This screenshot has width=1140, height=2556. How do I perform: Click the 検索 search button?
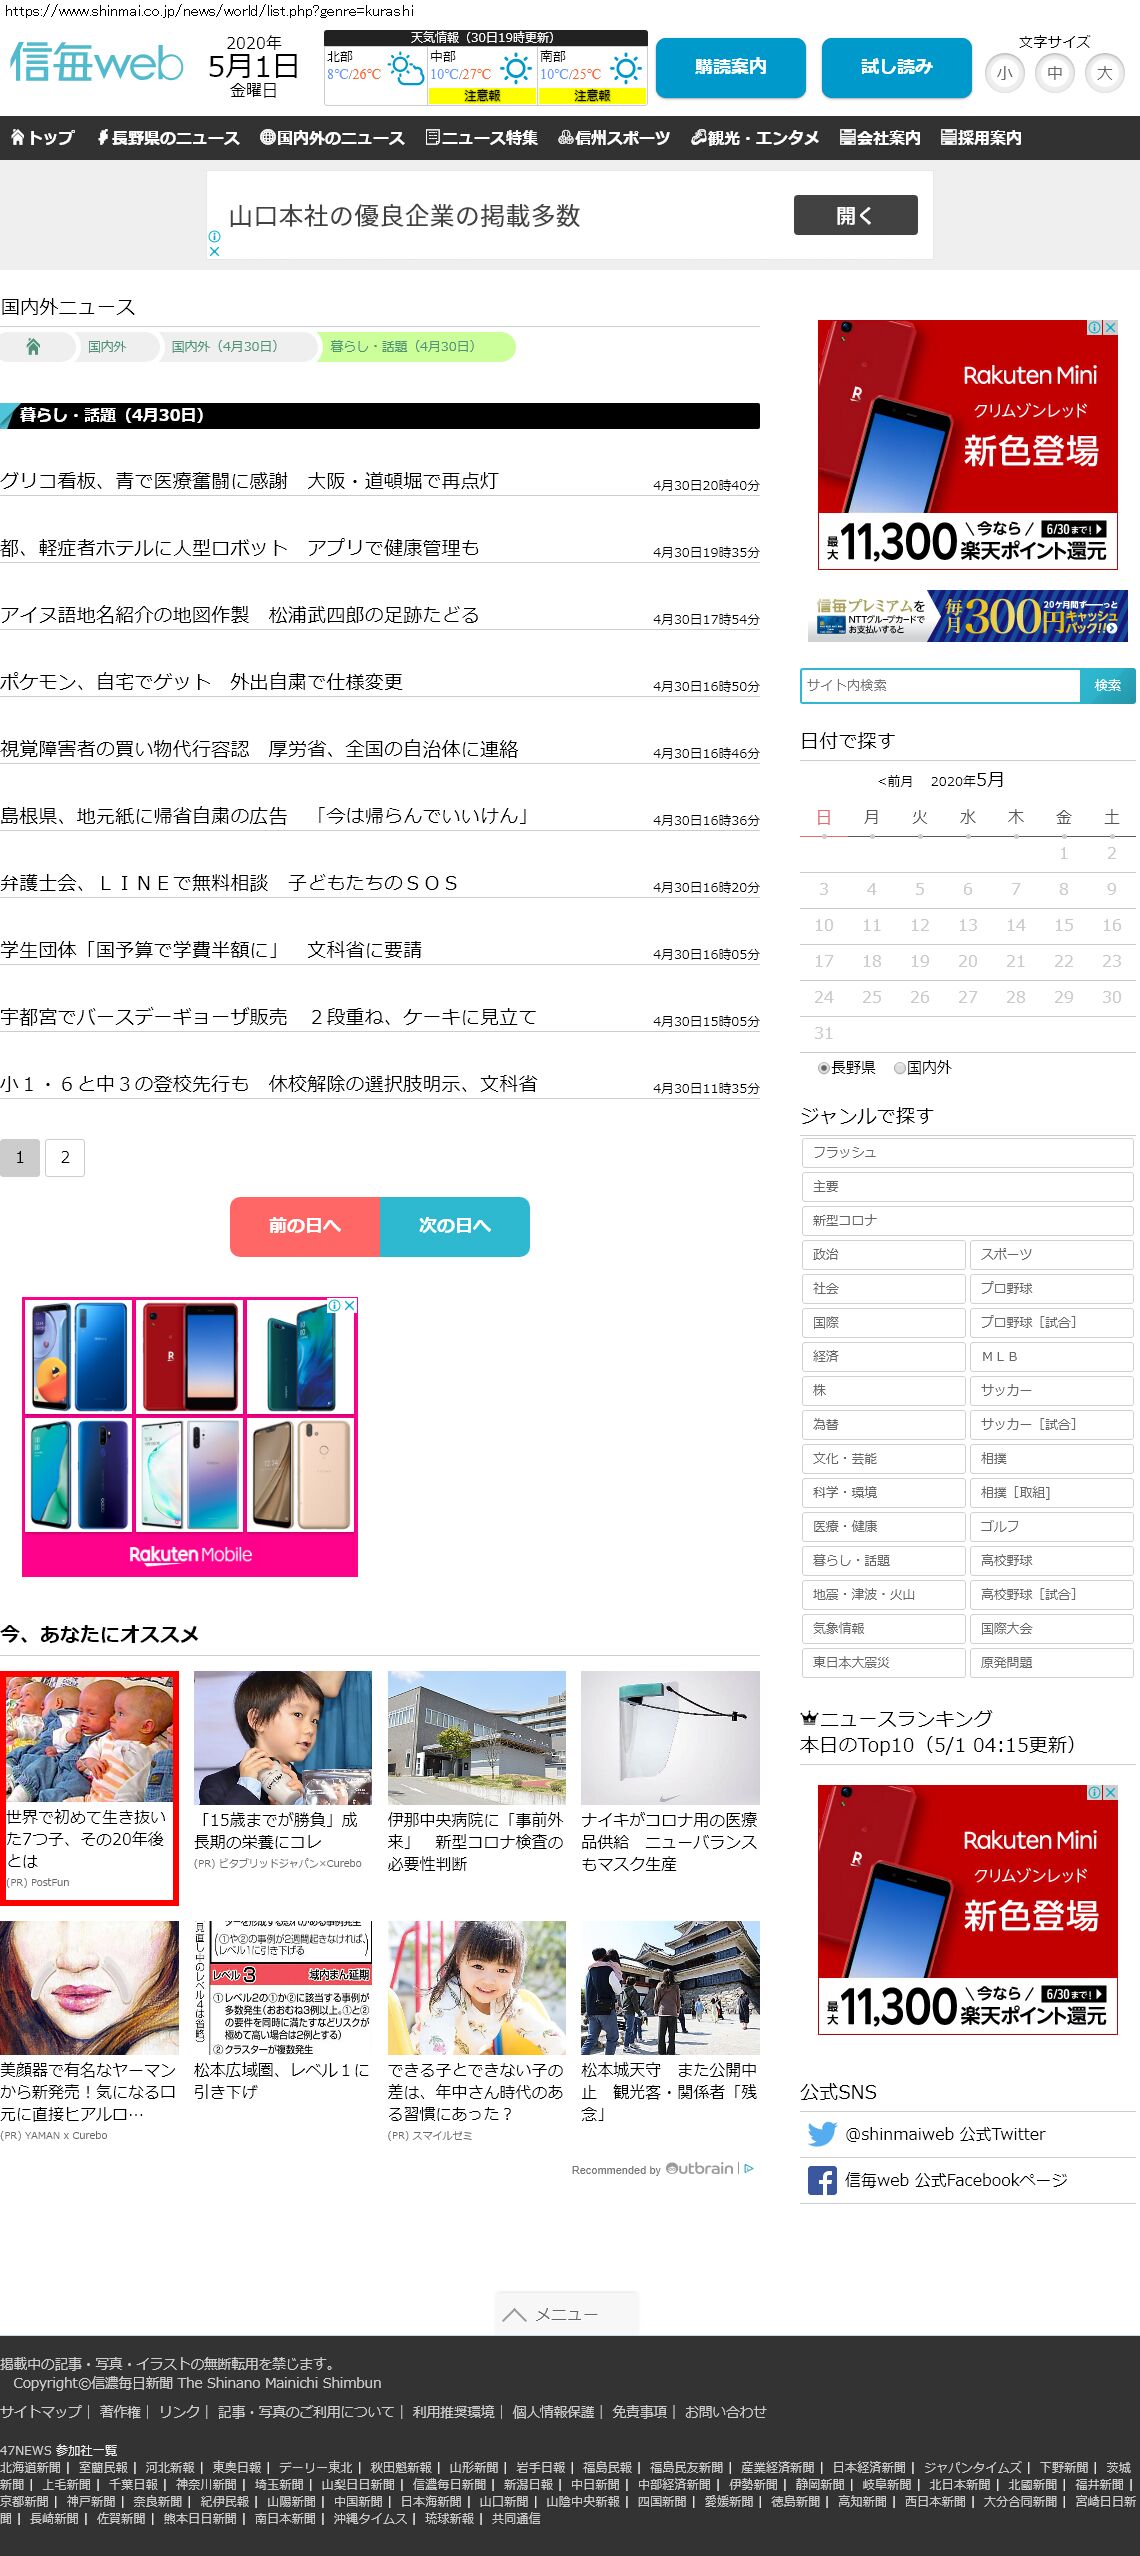click(x=1108, y=686)
